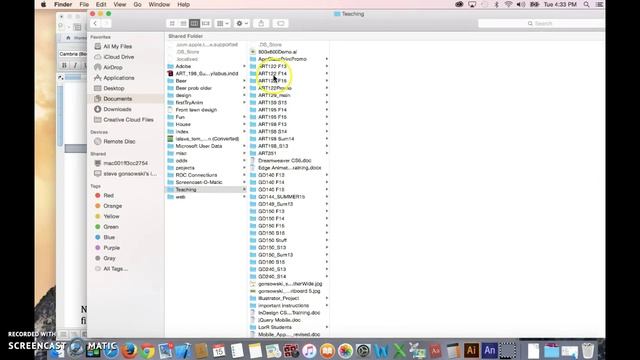640x360 pixels.
Task: Select 800x600Demo.ai file
Action: pos(277,52)
